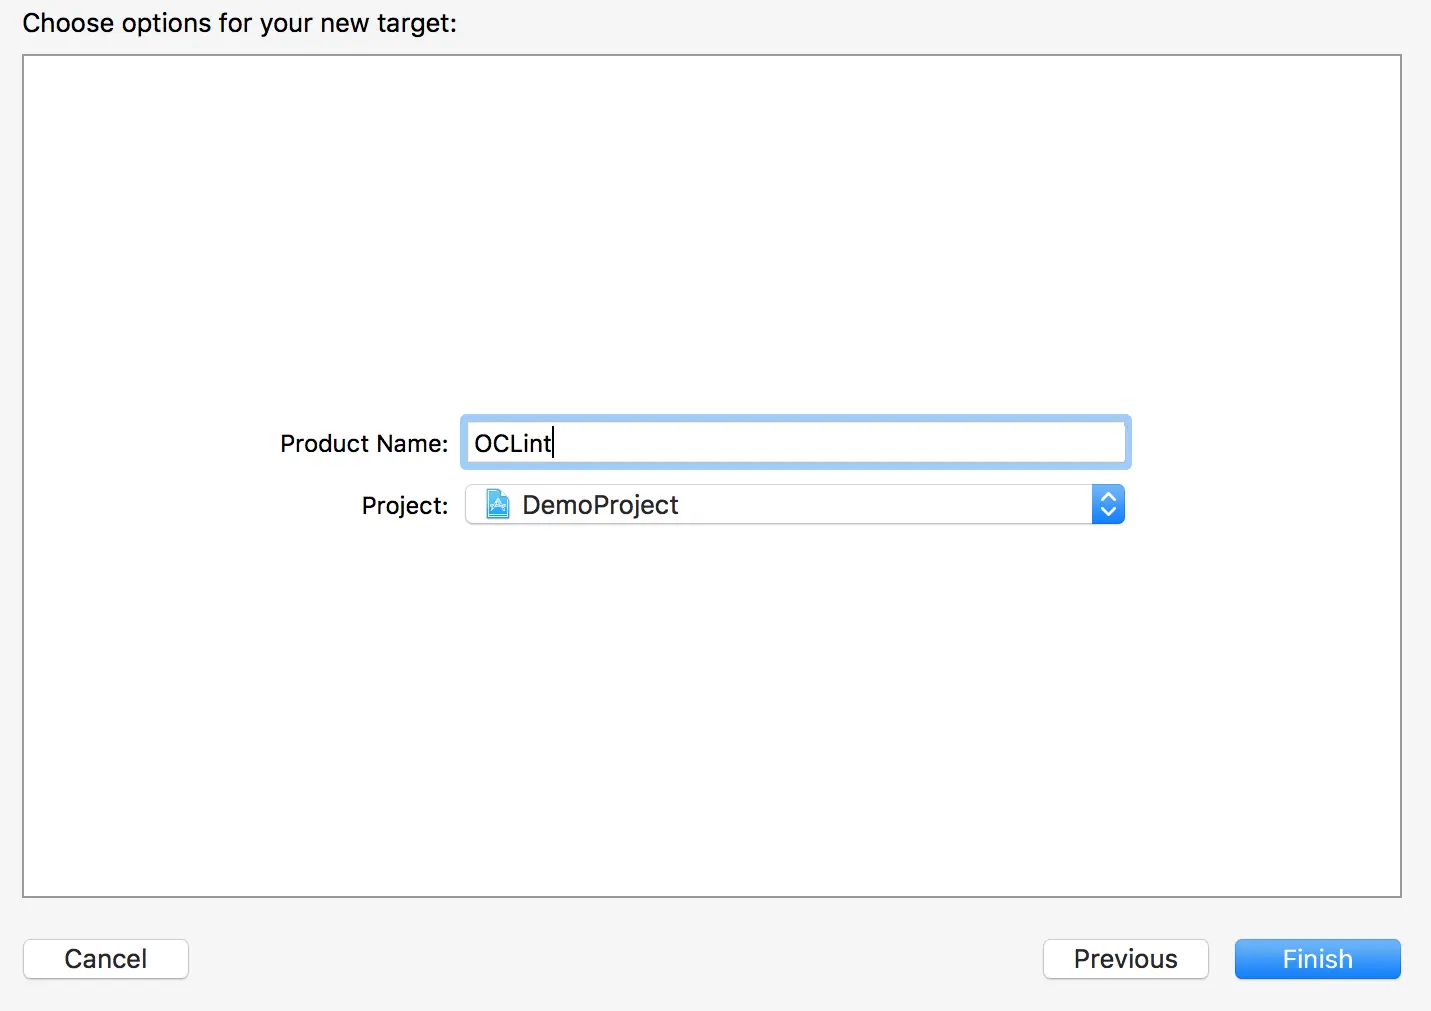Click the OCLint text in Product Name field
The height and width of the screenshot is (1011, 1431).
pyautogui.click(x=512, y=443)
